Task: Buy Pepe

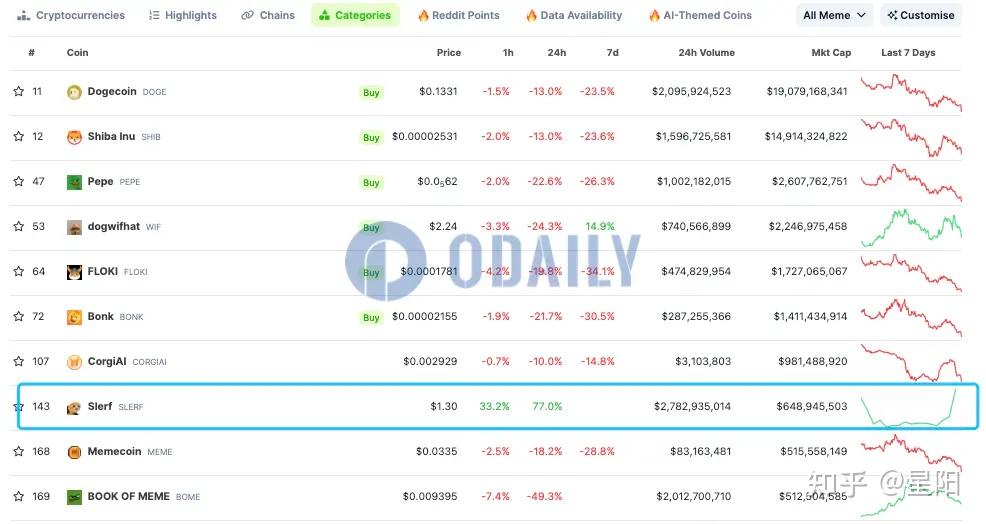Action: coord(371,182)
